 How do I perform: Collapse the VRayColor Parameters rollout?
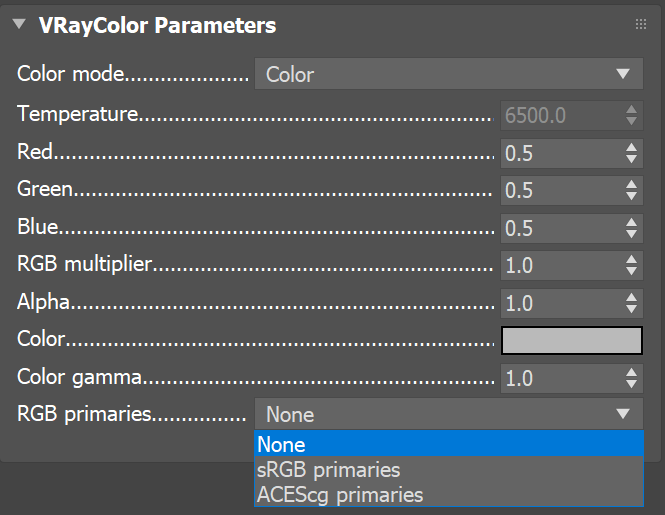click(19, 24)
